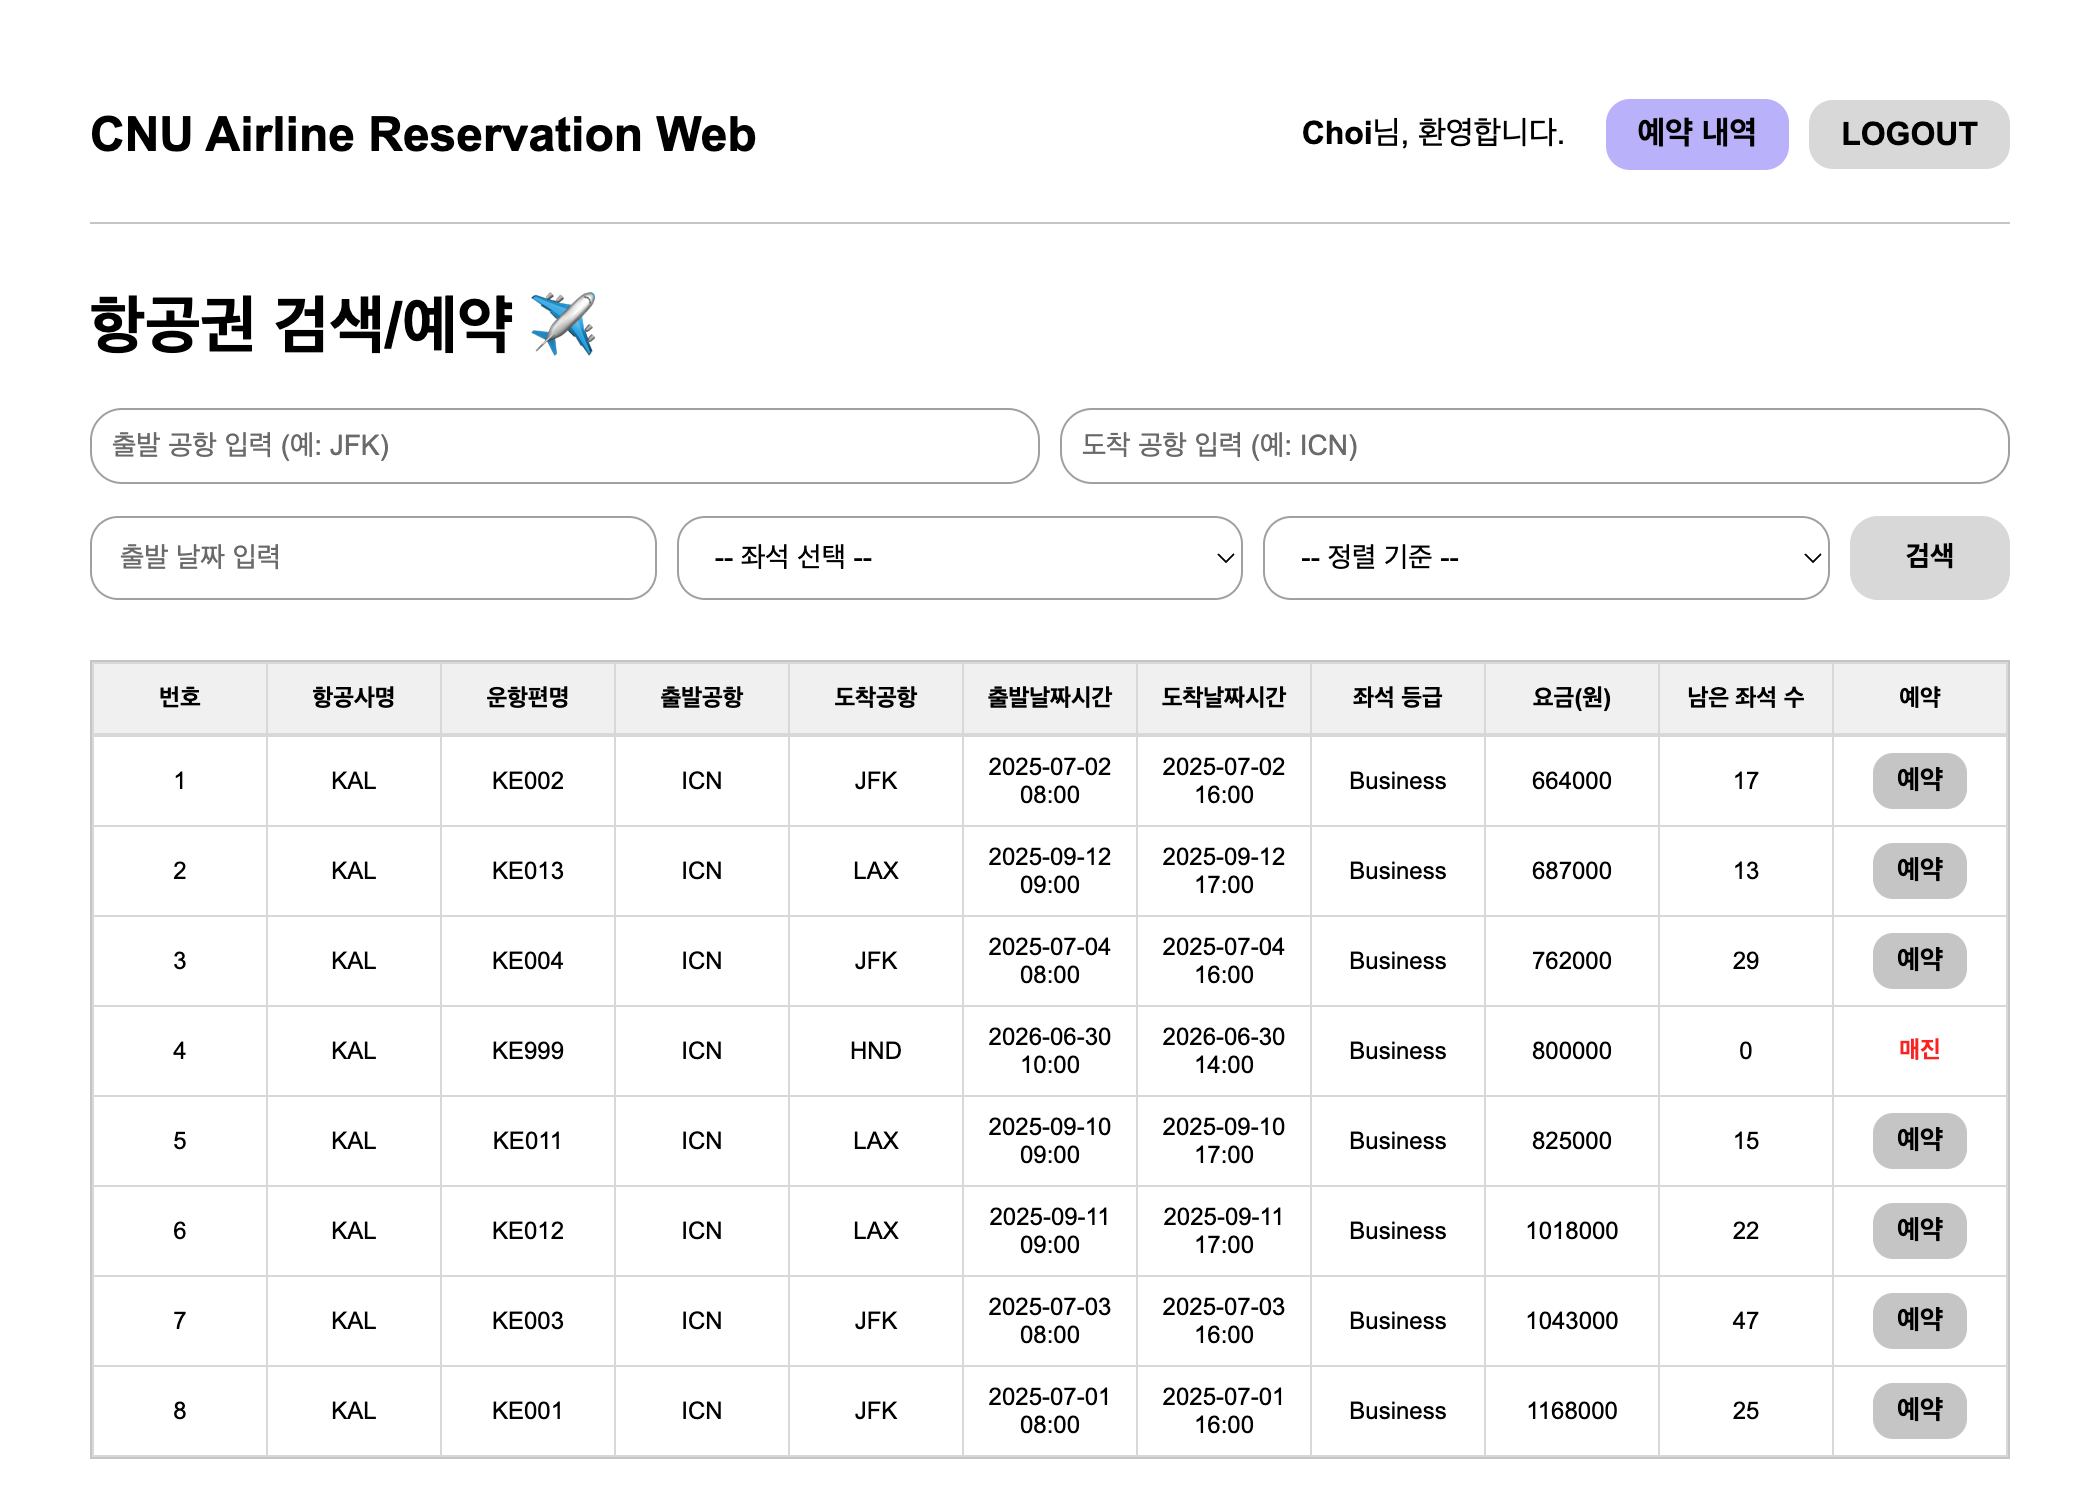This screenshot has width=2096, height=1505.
Task: Click the fare cell 825000
Action: click(1572, 1141)
